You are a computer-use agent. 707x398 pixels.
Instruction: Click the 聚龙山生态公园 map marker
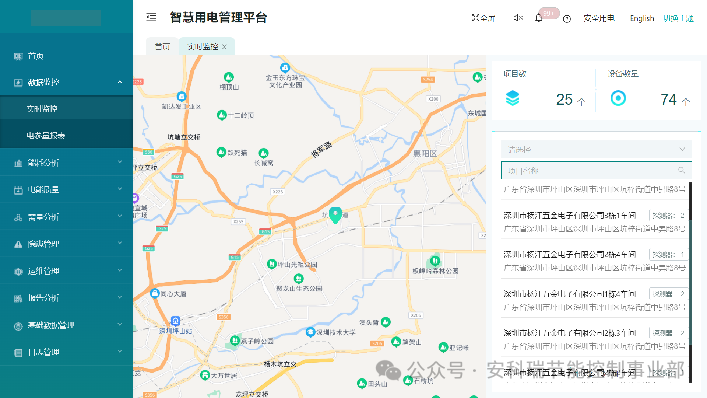298,279
